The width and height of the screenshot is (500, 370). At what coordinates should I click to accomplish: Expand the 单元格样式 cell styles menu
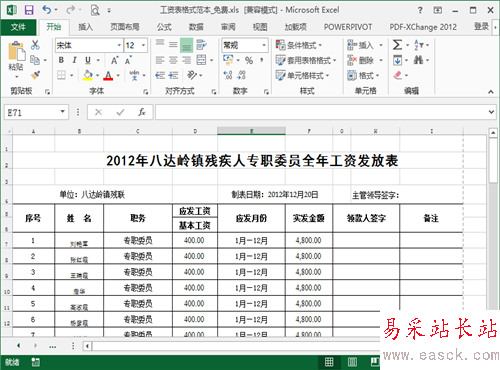302,76
